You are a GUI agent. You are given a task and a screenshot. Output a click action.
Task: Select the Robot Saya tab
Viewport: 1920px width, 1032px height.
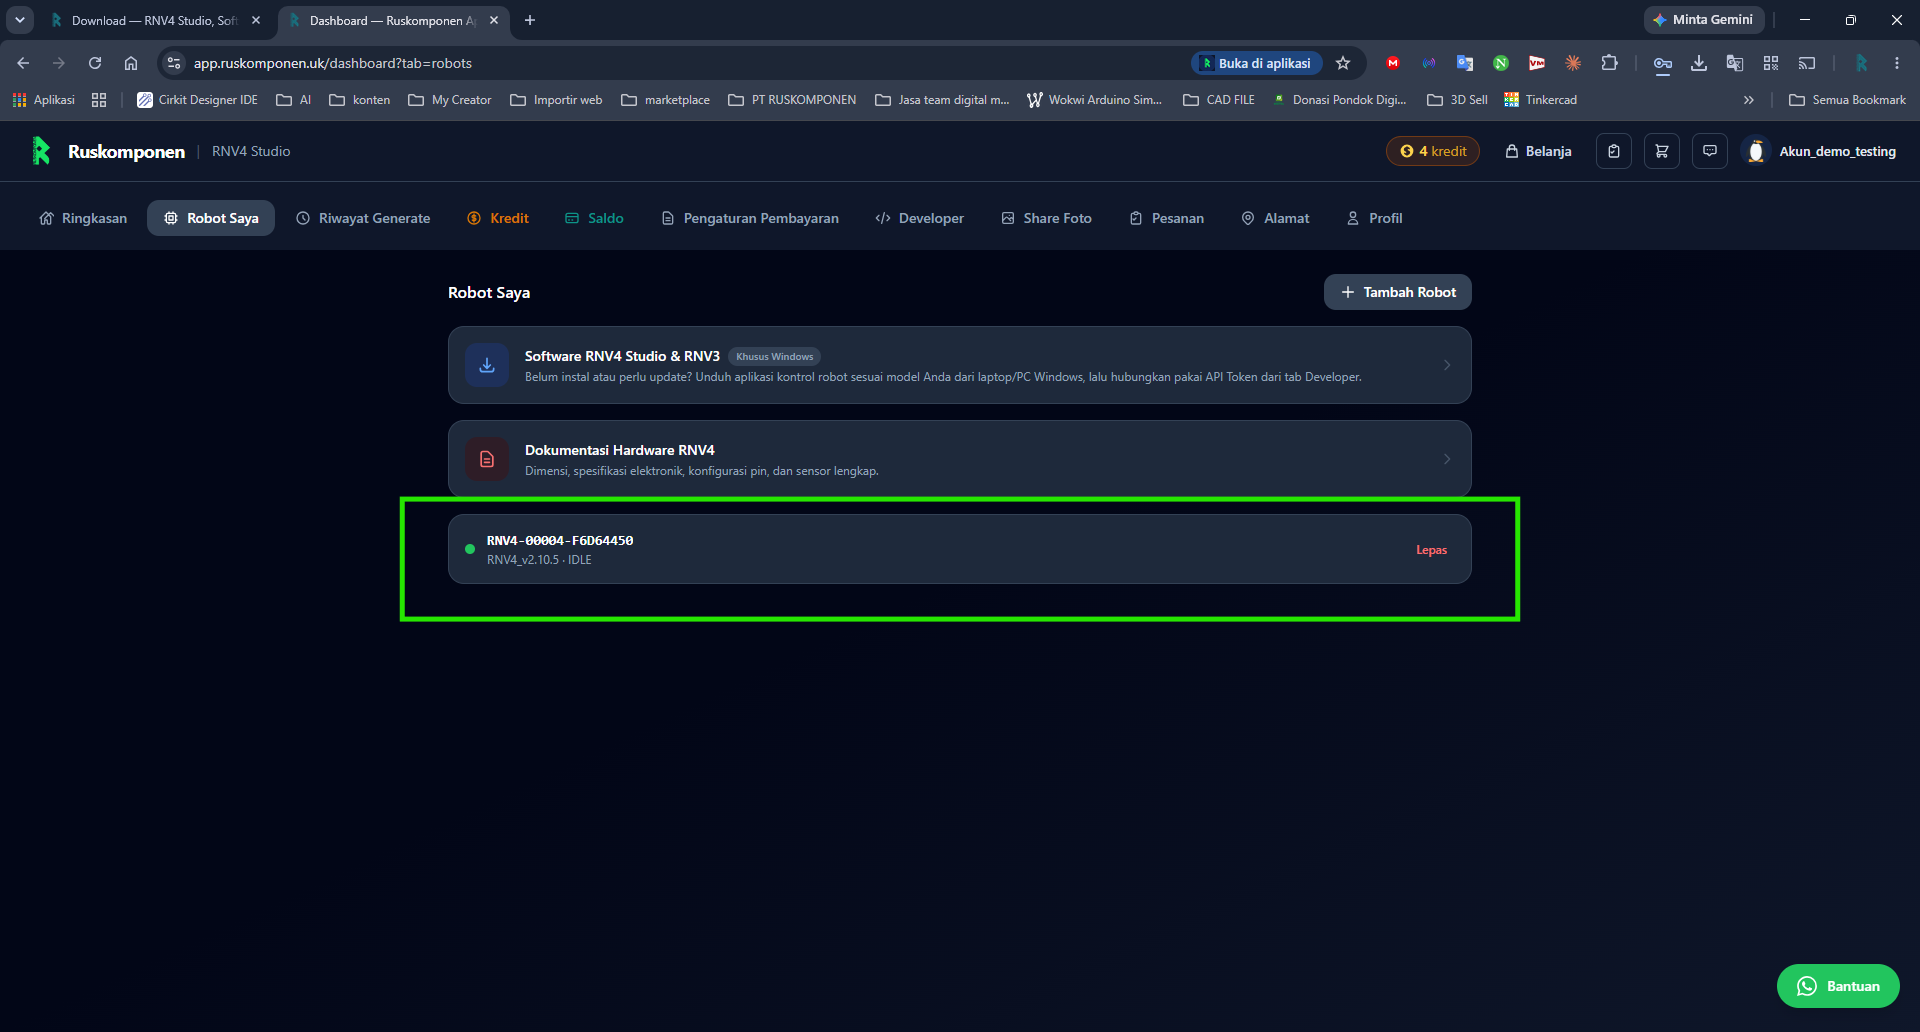[211, 218]
